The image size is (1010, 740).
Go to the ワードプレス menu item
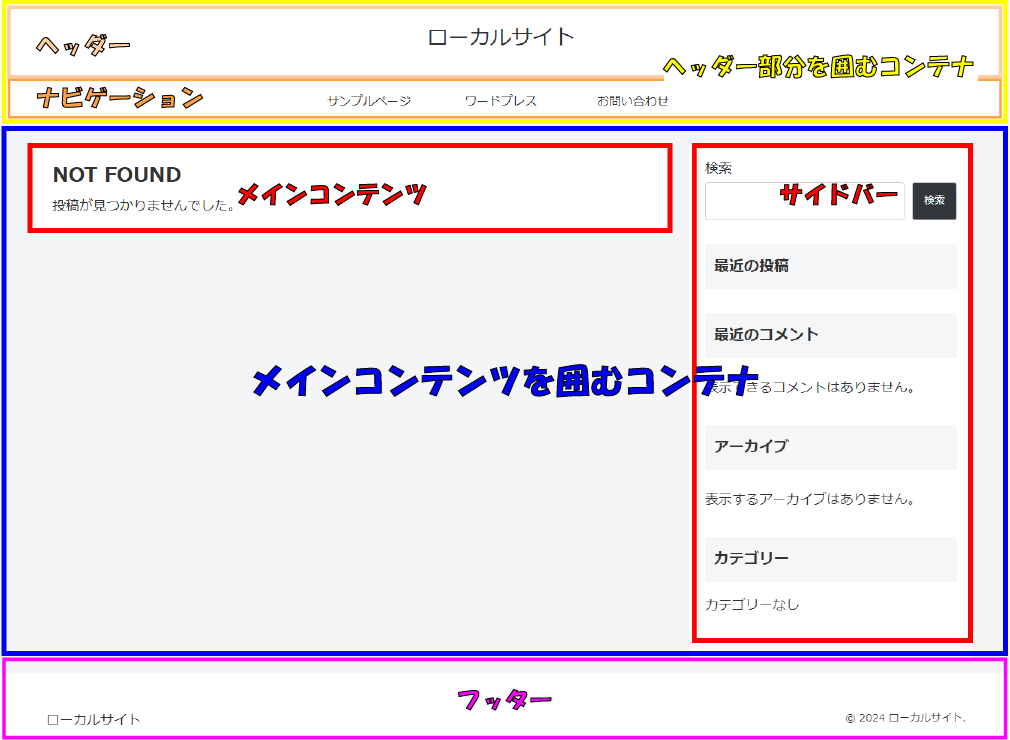[501, 101]
